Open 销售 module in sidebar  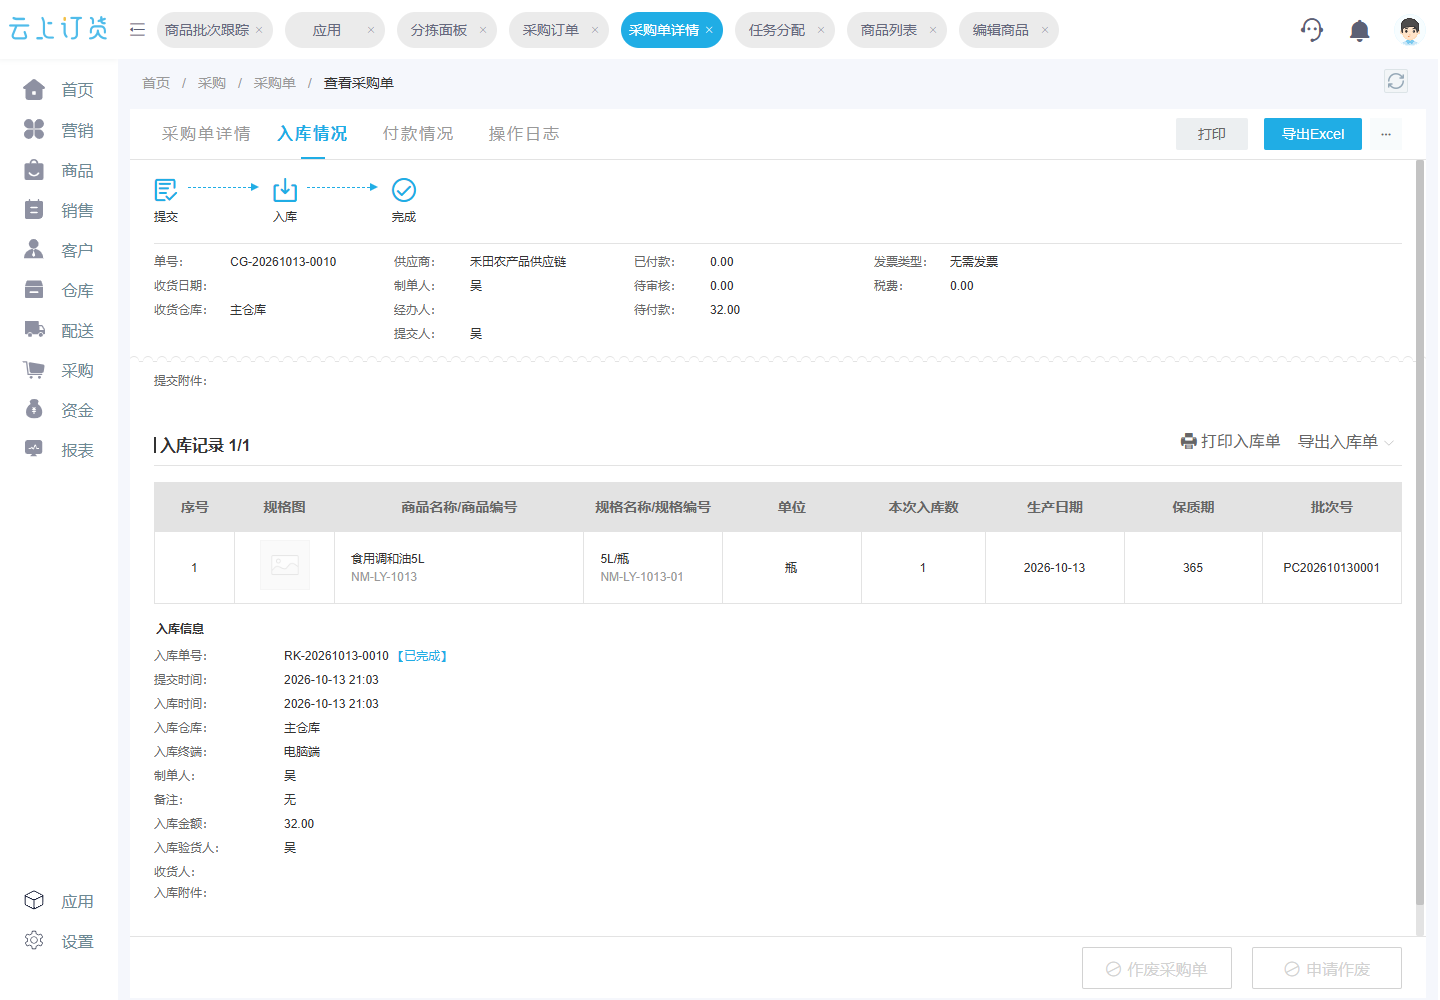[x=59, y=210]
